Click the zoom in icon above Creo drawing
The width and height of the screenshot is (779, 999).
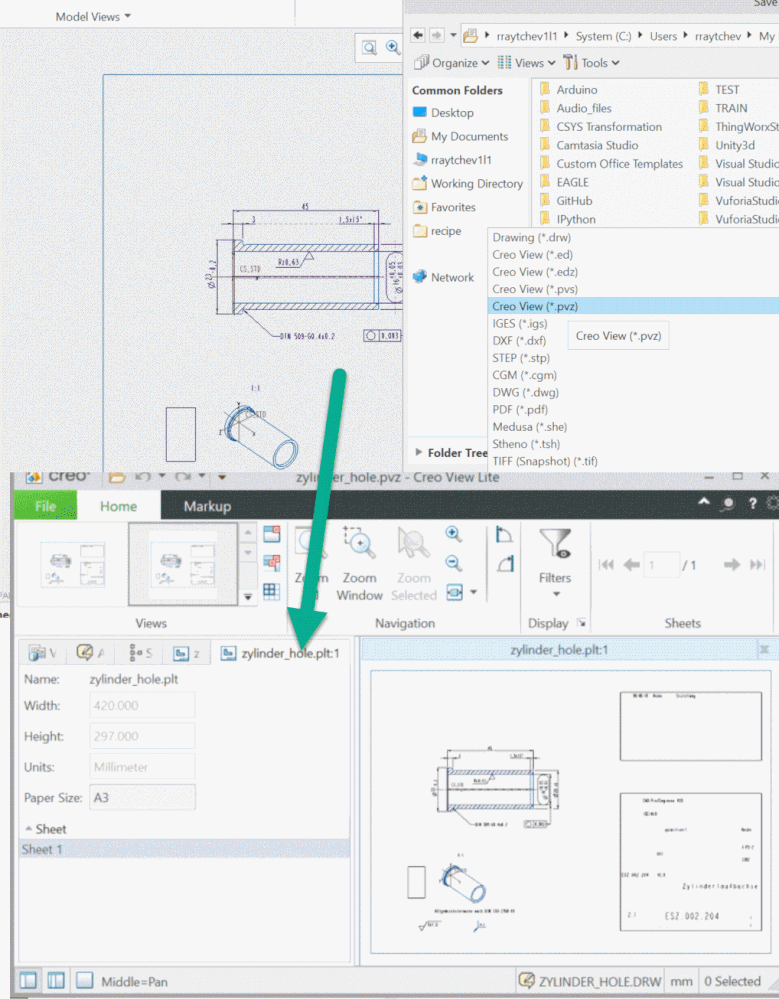click(393, 47)
